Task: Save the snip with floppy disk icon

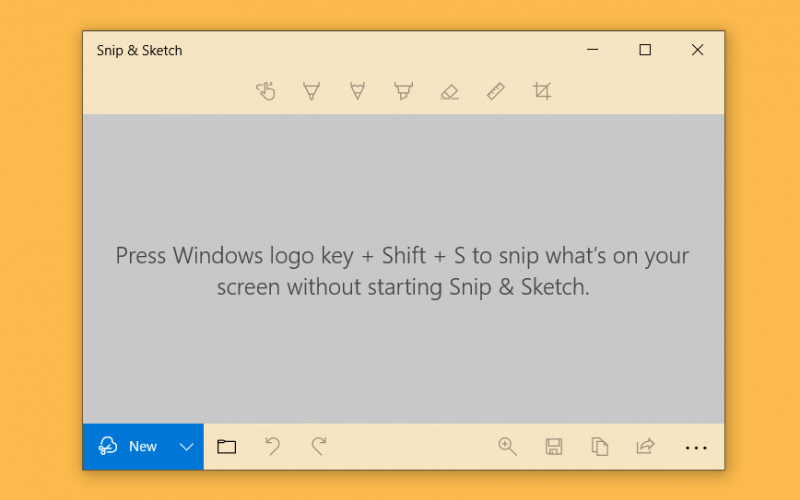Action: (x=554, y=446)
